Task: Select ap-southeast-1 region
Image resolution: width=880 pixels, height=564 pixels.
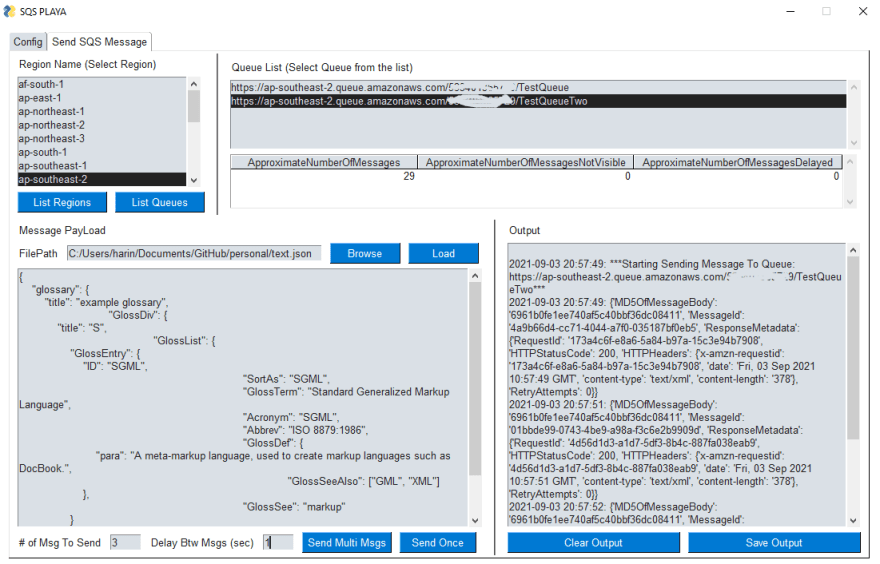Action: coord(102,166)
